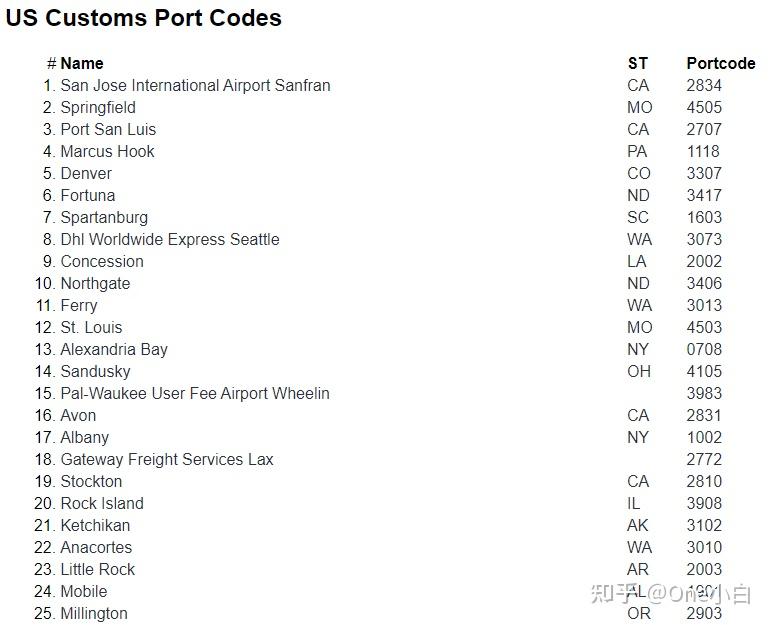This screenshot has width=772, height=625.
Task: Select the Port San Luis row name
Action: coord(108,129)
